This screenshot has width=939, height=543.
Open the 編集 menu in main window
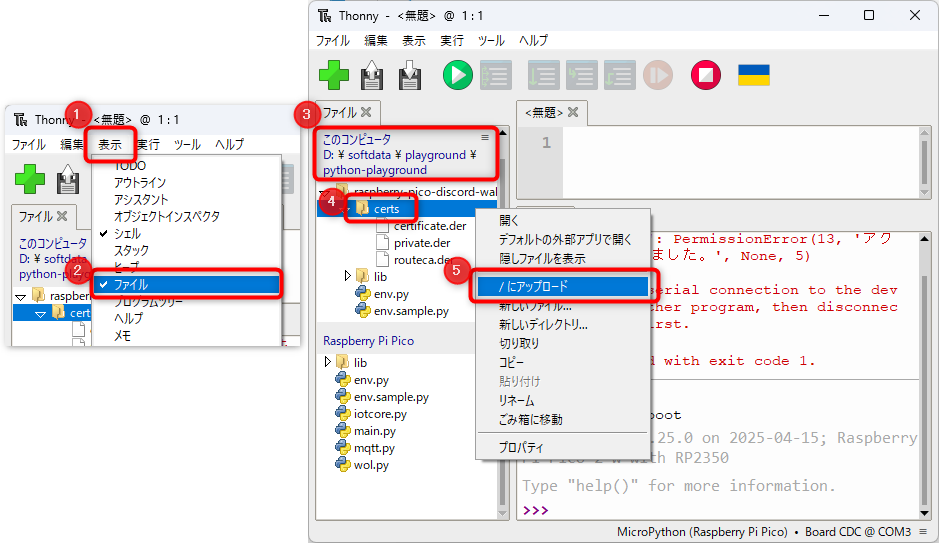coord(375,40)
